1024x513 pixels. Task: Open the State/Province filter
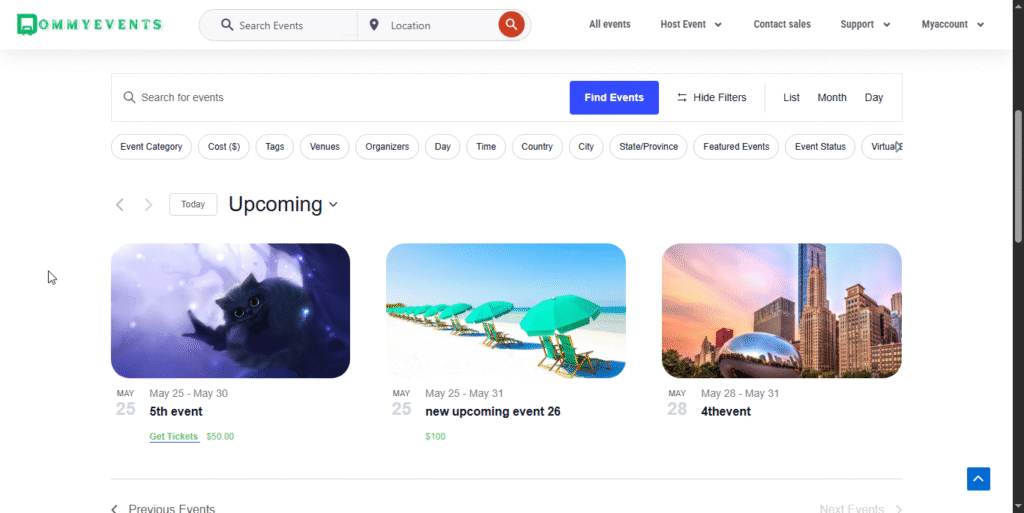coord(648,147)
